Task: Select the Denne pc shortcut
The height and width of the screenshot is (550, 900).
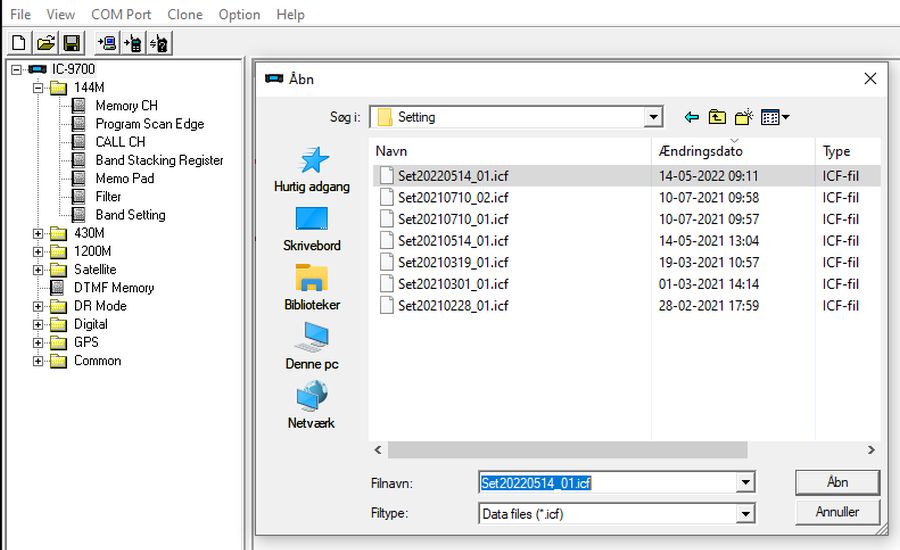Action: pos(312,346)
